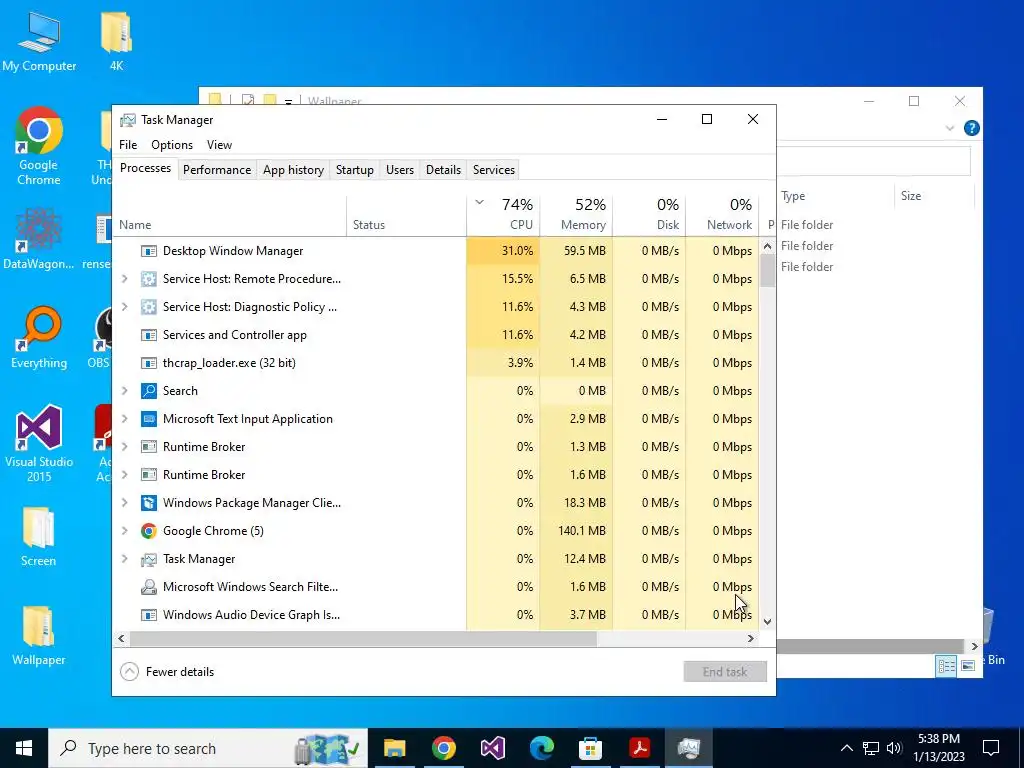Select the Everything search desktop shortcut
The image size is (1024, 768).
tap(39, 338)
